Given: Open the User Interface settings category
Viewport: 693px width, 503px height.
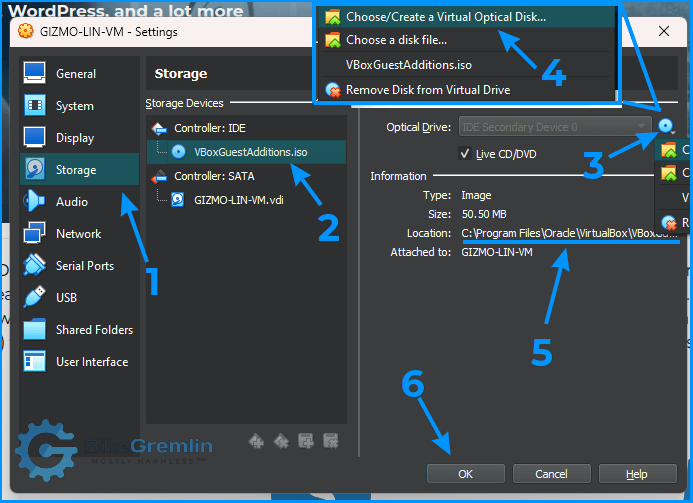Looking at the screenshot, I should 80,362.
